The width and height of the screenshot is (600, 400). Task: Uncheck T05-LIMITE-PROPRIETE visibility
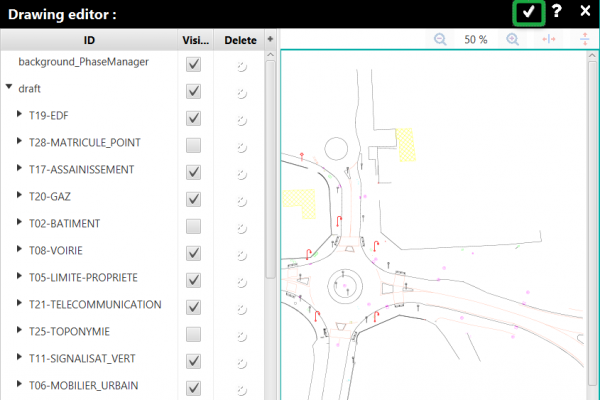(193, 280)
